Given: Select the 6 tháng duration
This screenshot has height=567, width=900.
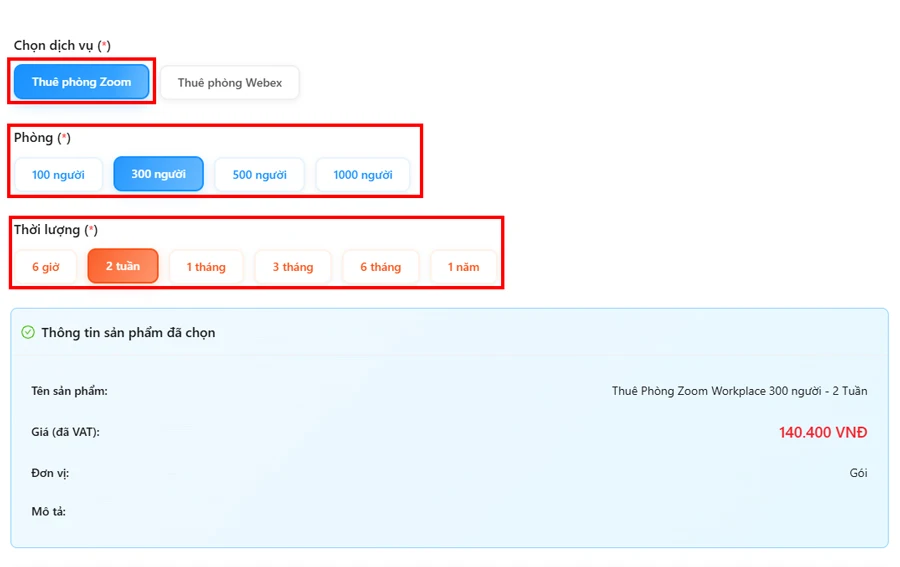Looking at the screenshot, I should click(380, 267).
